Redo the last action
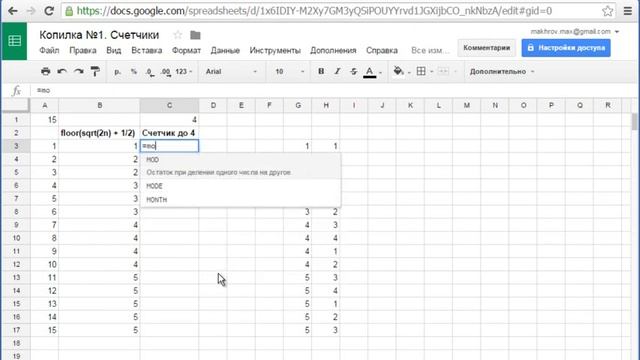 pyautogui.click(x=79, y=71)
